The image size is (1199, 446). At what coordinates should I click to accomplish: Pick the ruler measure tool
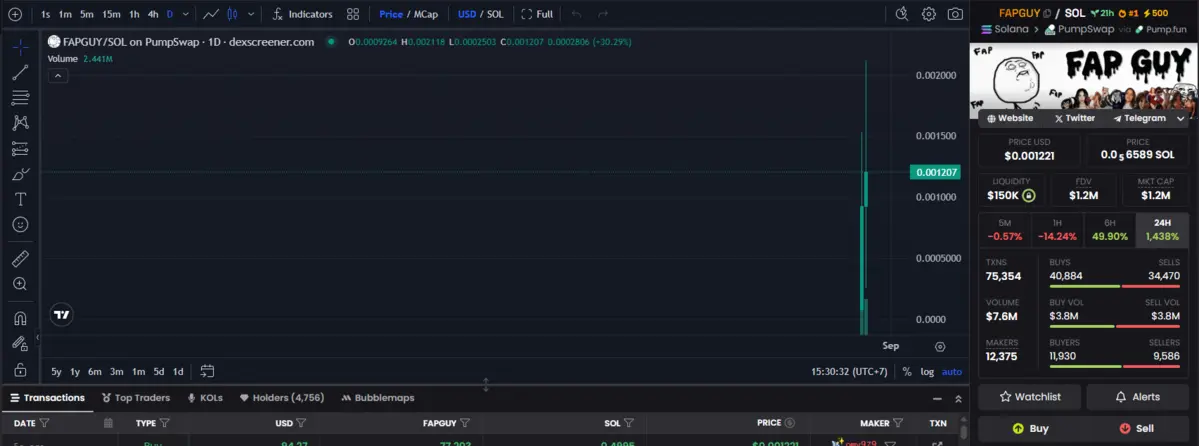click(20, 258)
